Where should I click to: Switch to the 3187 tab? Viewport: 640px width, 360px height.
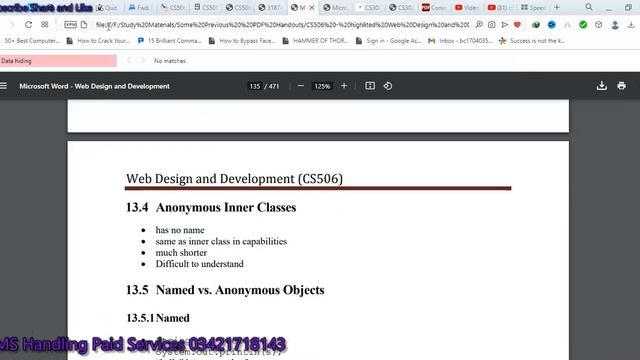pyautogui.click(x=270, y=7)
